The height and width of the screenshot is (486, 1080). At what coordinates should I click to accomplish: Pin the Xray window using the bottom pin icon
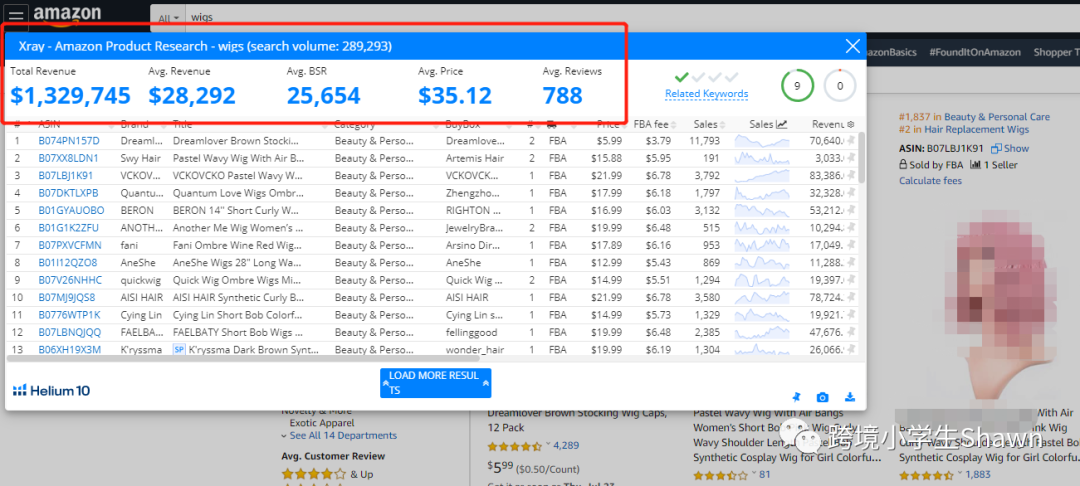coord(796,397)
